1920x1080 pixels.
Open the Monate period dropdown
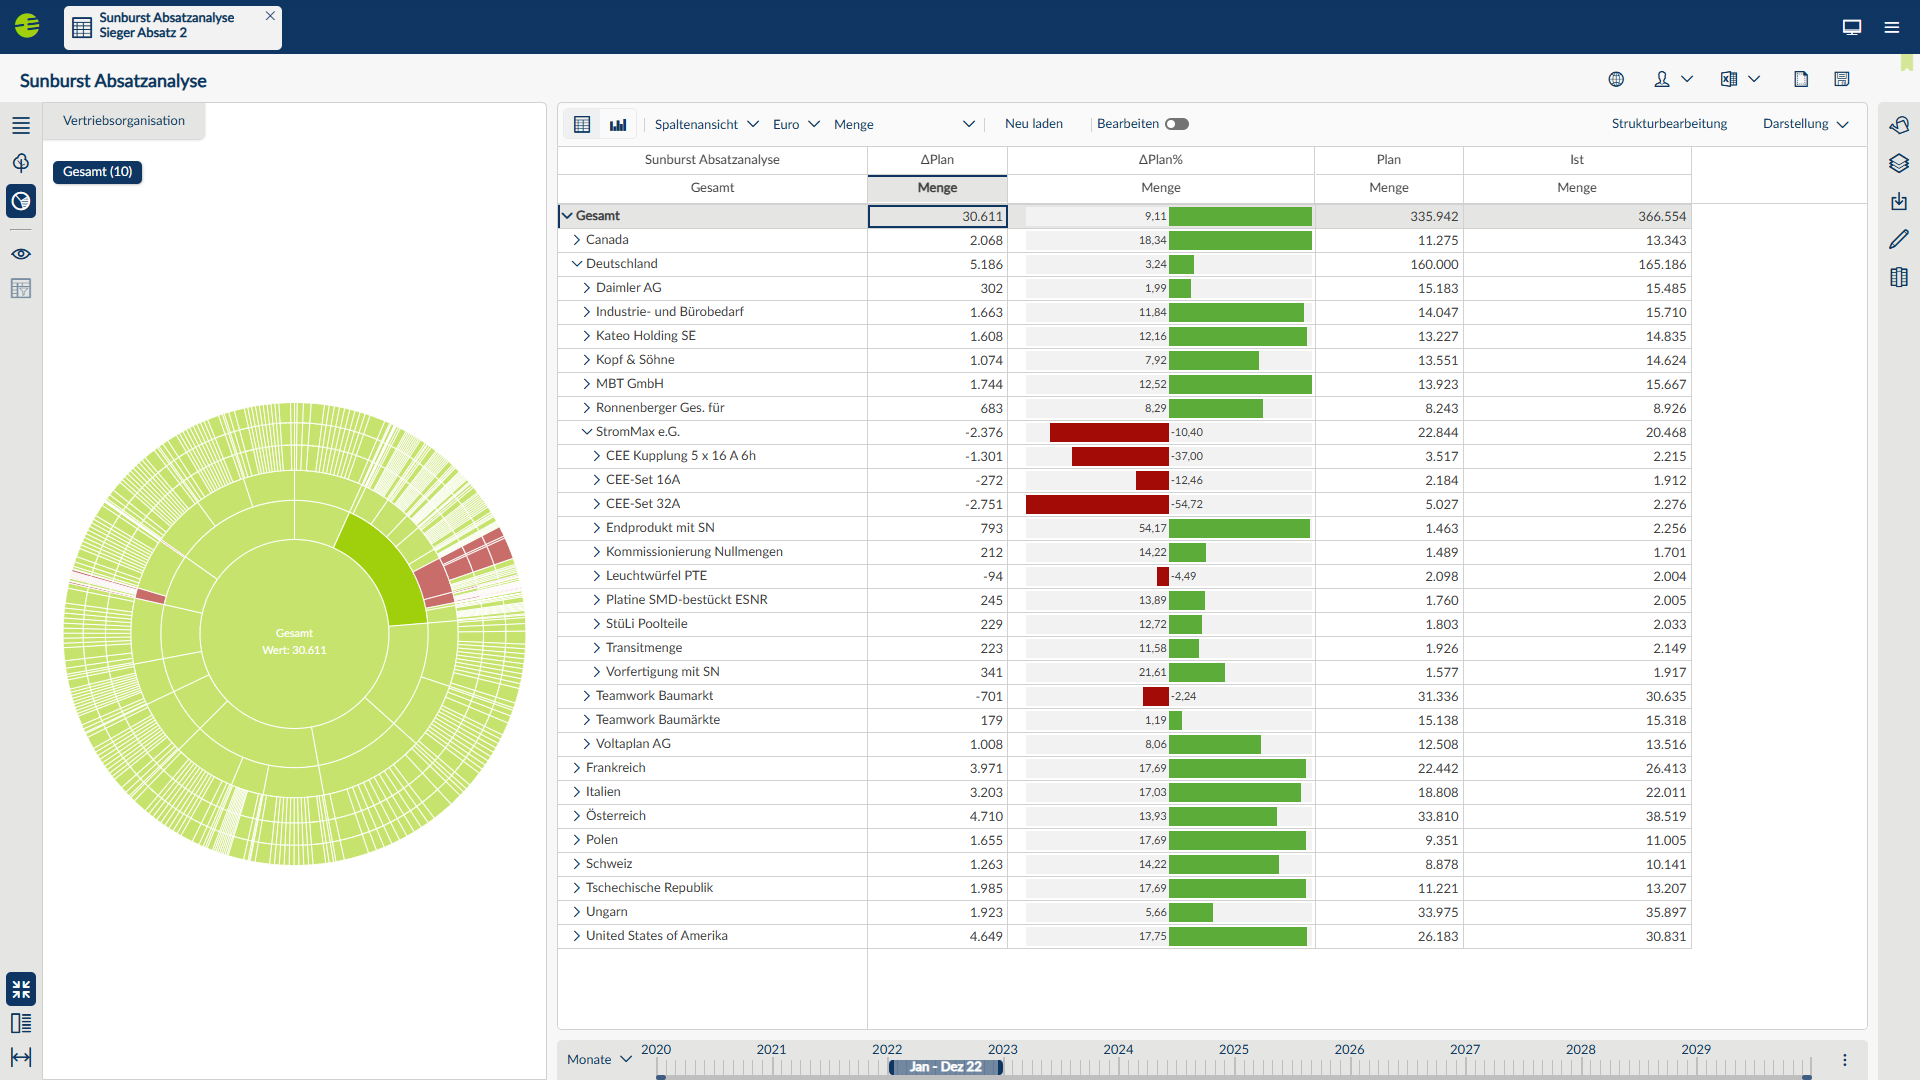click(599, 1059)
